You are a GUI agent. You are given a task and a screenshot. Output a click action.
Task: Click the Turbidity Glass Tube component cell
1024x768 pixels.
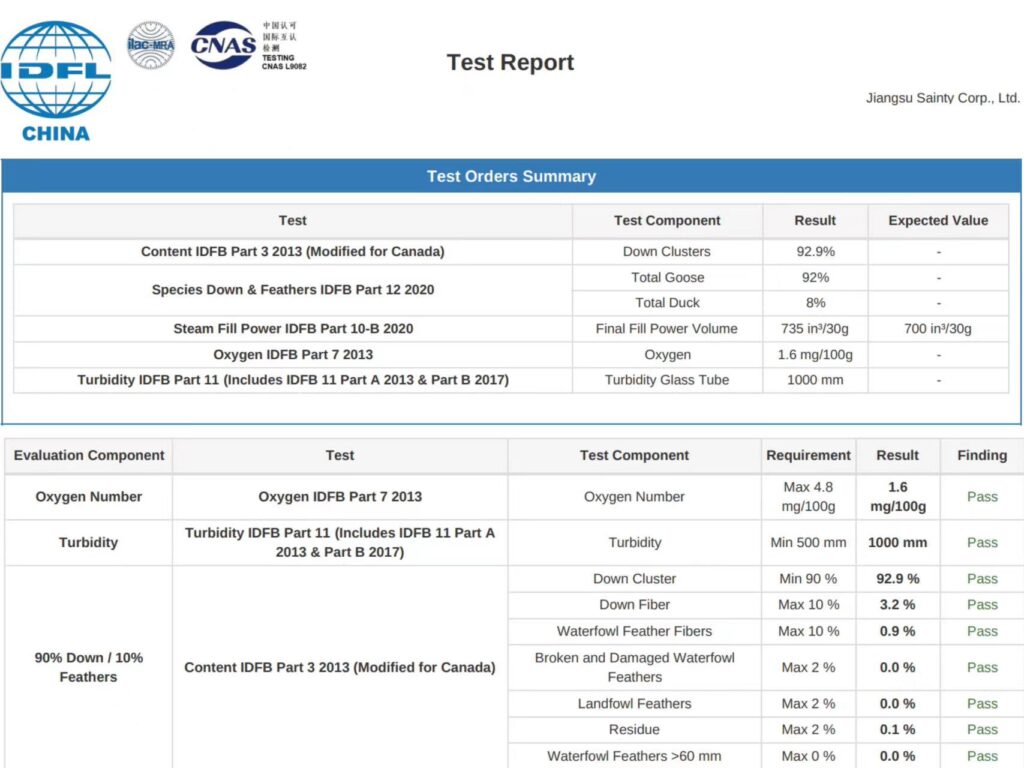[667, 380]
